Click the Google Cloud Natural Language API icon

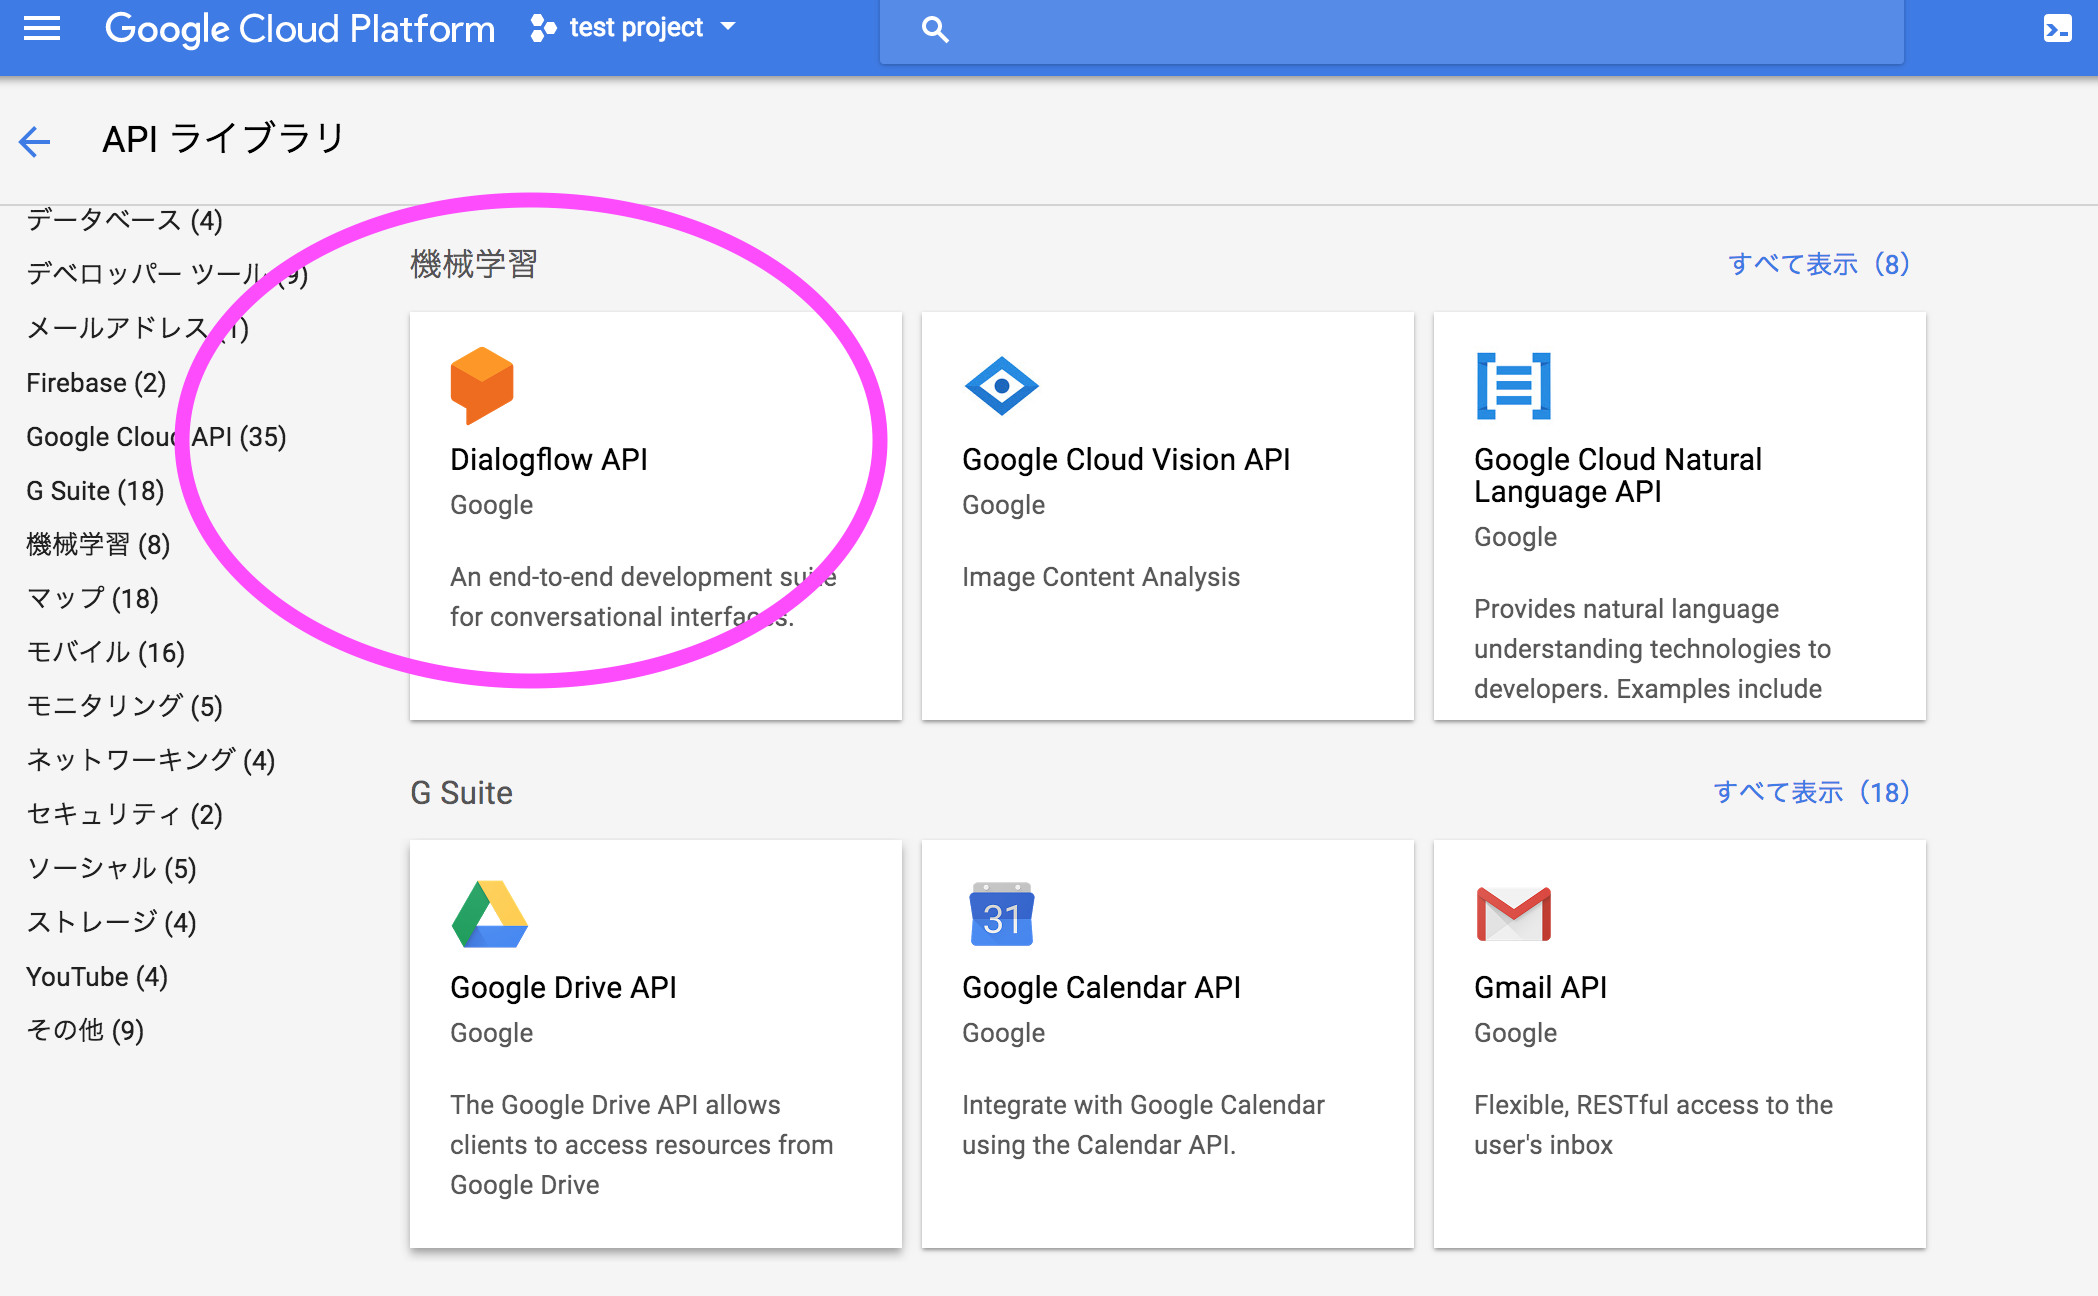(1512, 387)
